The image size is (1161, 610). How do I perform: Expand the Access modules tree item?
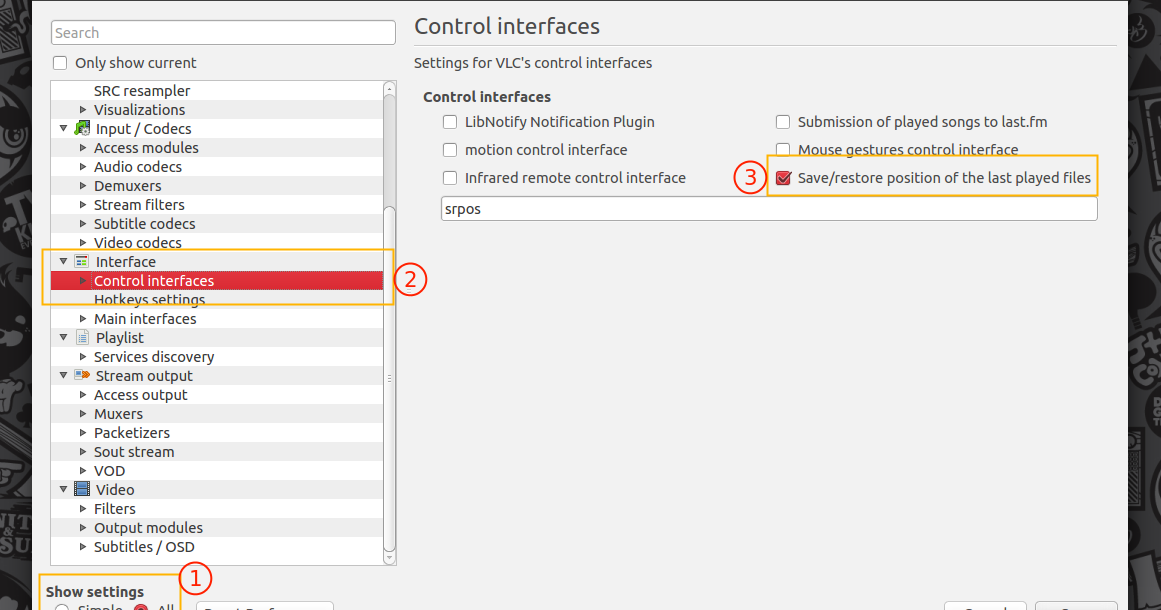[x=85, y=147]
